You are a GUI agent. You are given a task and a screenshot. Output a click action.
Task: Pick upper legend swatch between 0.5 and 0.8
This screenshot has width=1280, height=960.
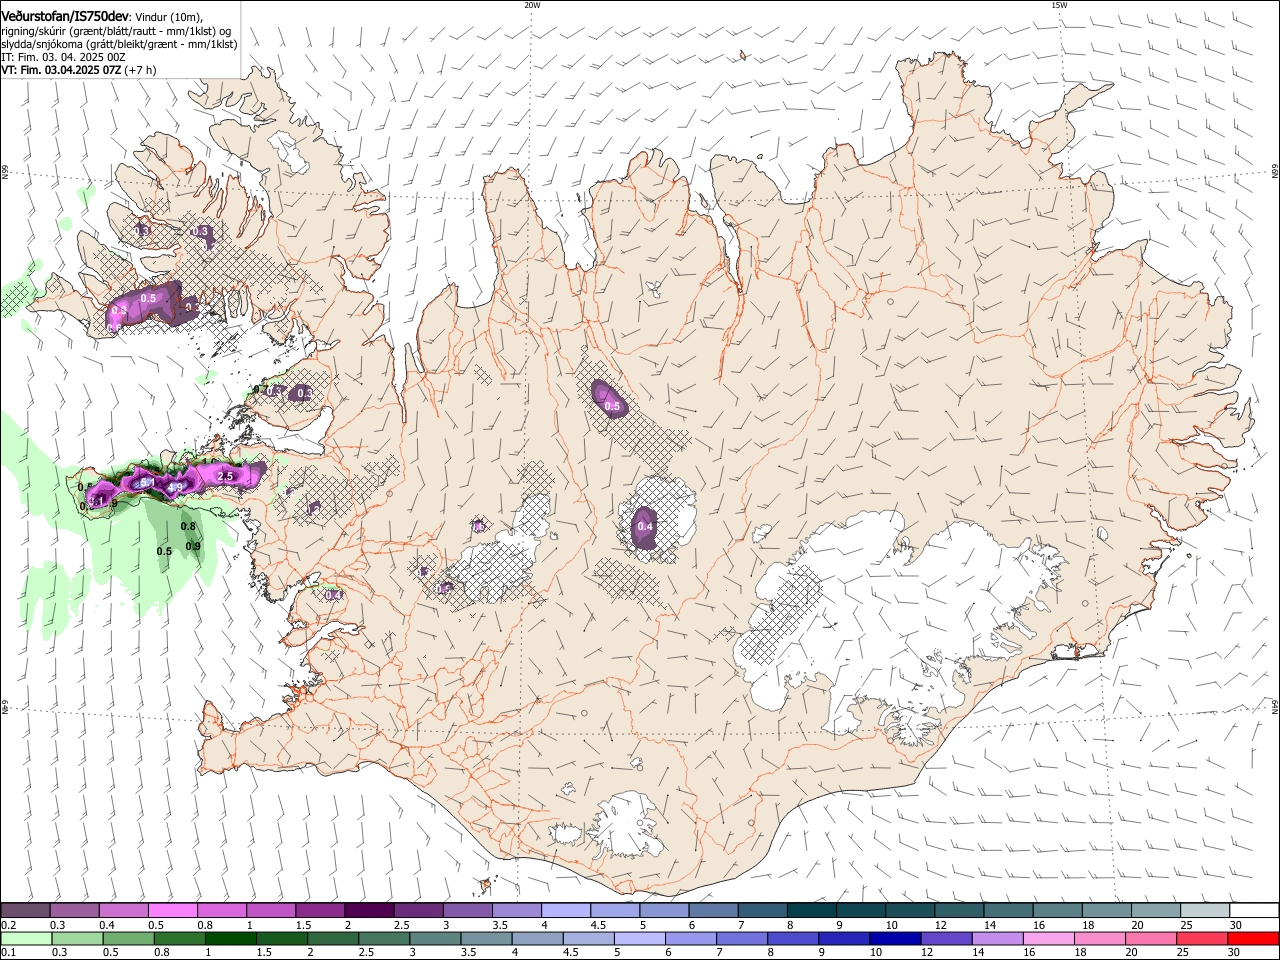tap(172, 911)
